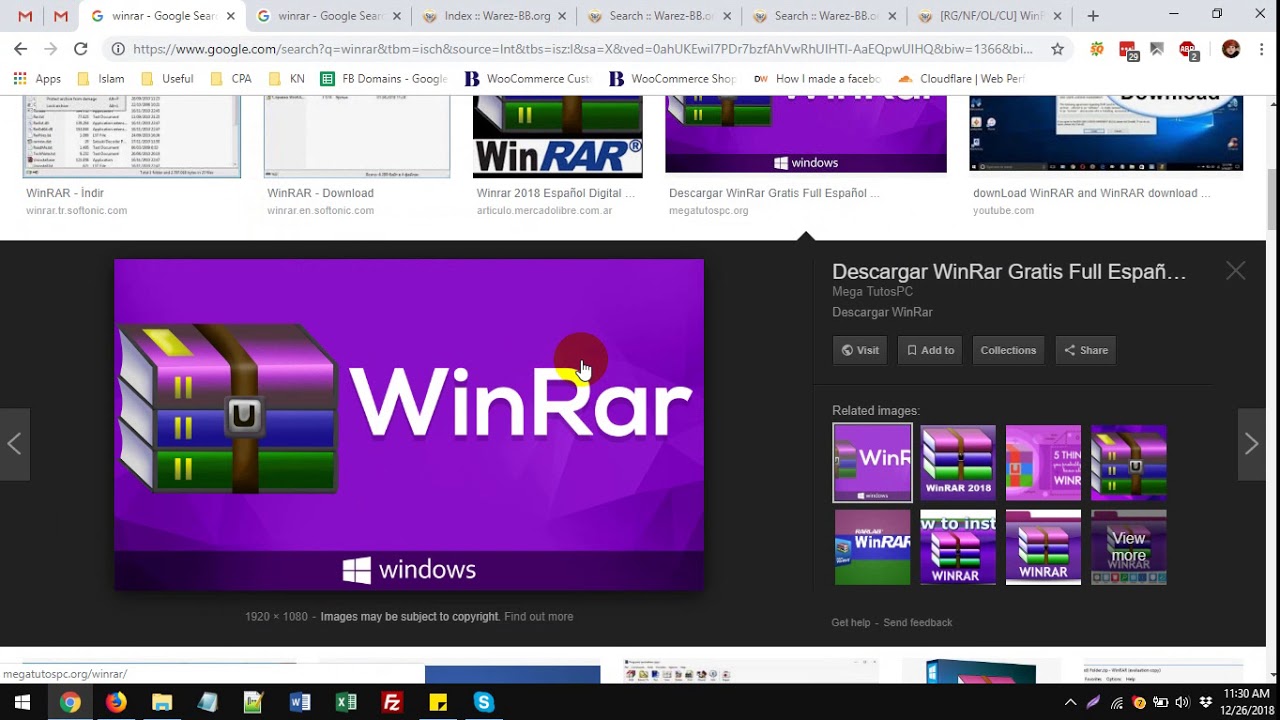The height and width of the screenshot is (720, 1280).
Task: Select the RARLAB WinRAR green related thumbnail
Action: coord(873,547)
